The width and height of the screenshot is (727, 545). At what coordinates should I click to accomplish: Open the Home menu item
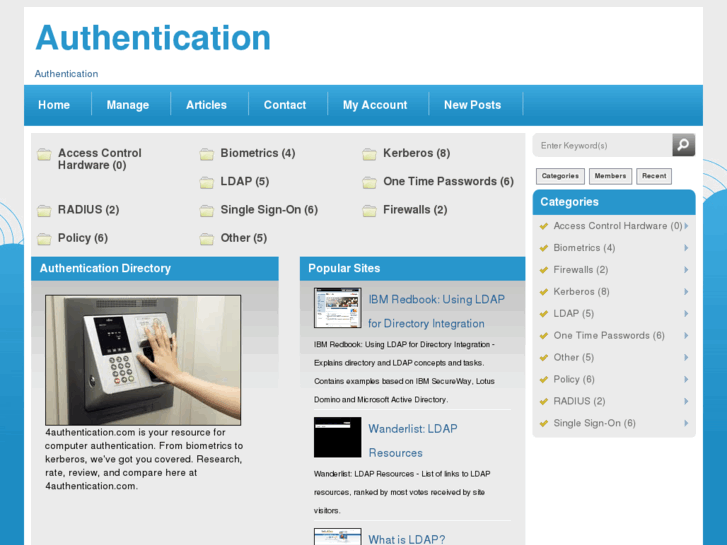coord(54,105)
